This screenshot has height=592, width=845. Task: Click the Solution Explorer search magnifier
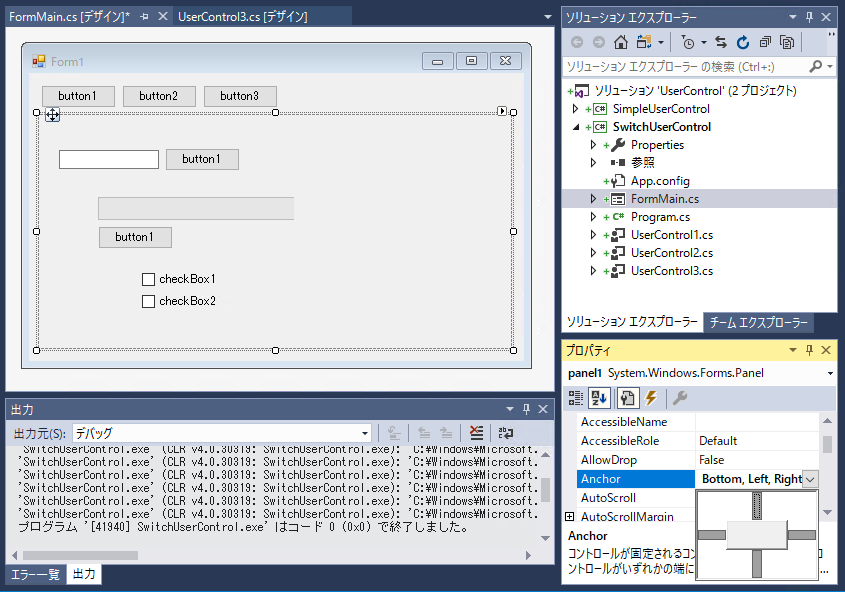[816, 66]
